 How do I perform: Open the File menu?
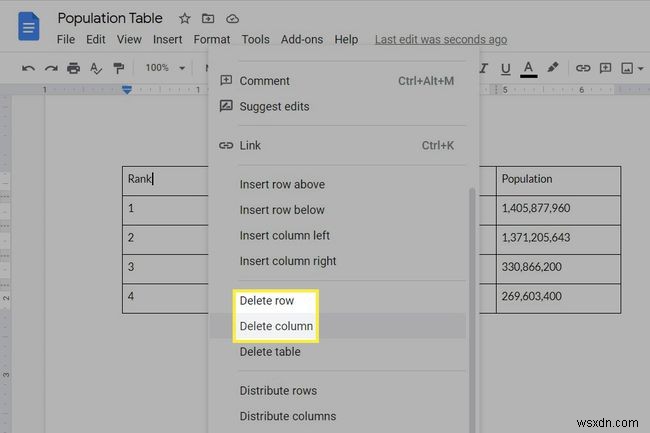(x=66, y=39)
